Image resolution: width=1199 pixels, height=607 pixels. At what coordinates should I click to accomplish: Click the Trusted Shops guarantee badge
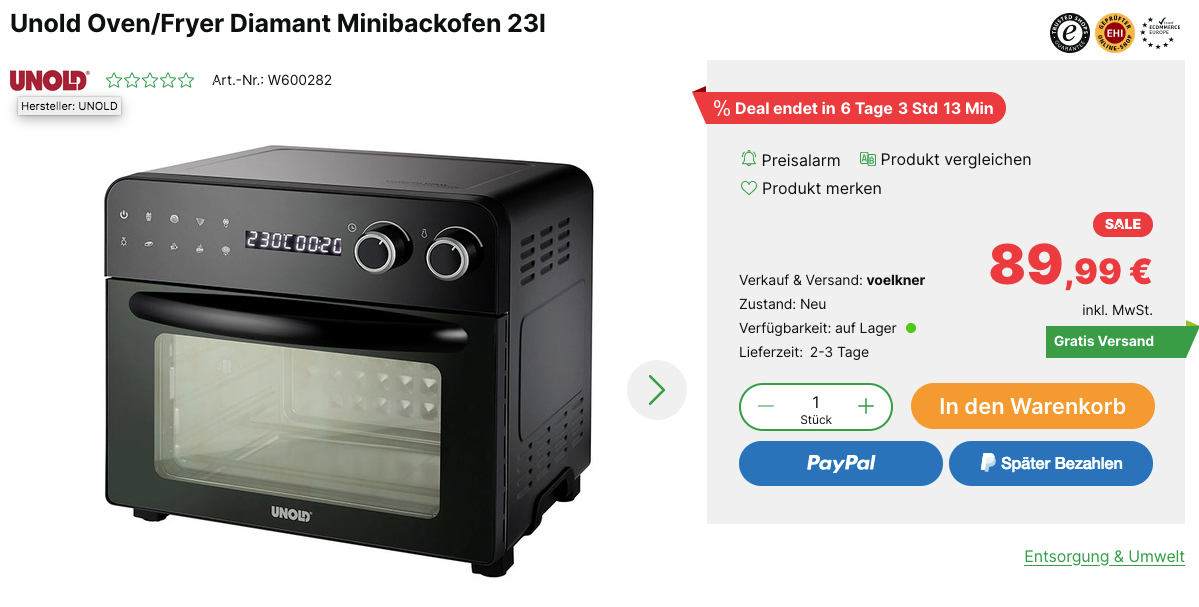(1069, 34)
